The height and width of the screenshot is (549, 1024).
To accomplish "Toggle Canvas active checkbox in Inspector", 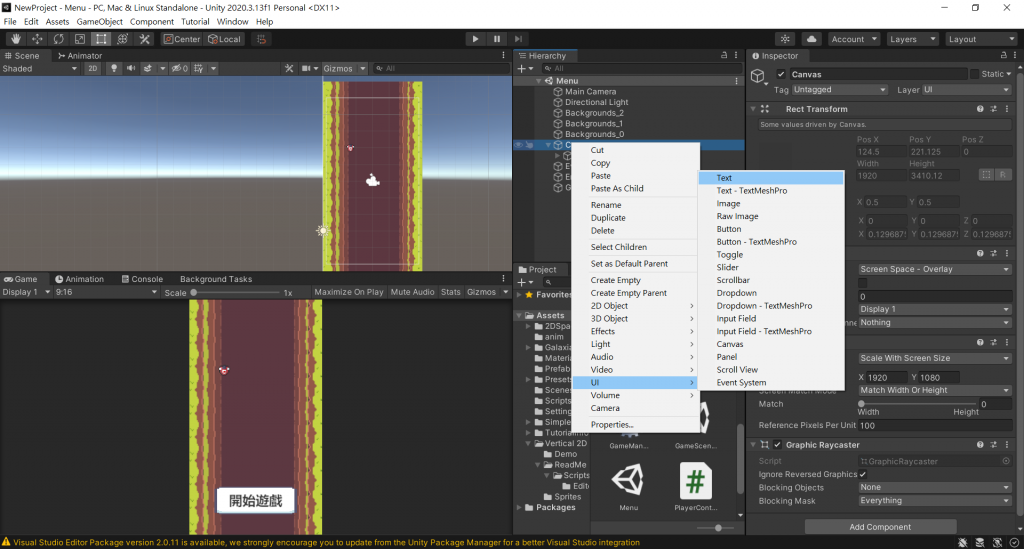I will (781, 74).
